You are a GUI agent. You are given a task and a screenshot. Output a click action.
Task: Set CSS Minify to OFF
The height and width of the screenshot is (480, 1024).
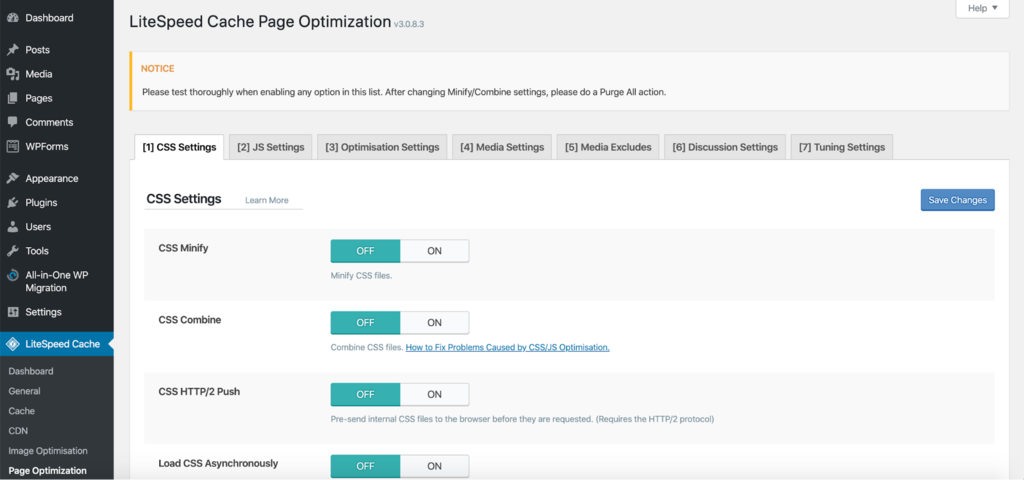(365, 251)
